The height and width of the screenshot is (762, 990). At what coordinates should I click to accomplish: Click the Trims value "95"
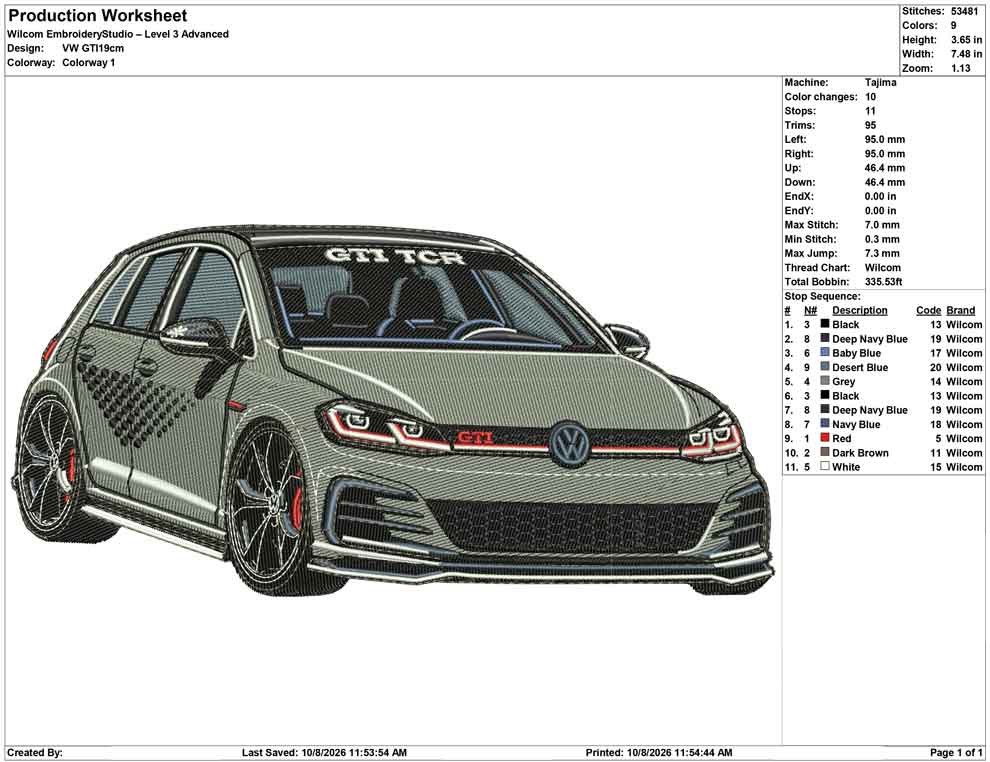[x=870, y=125]
